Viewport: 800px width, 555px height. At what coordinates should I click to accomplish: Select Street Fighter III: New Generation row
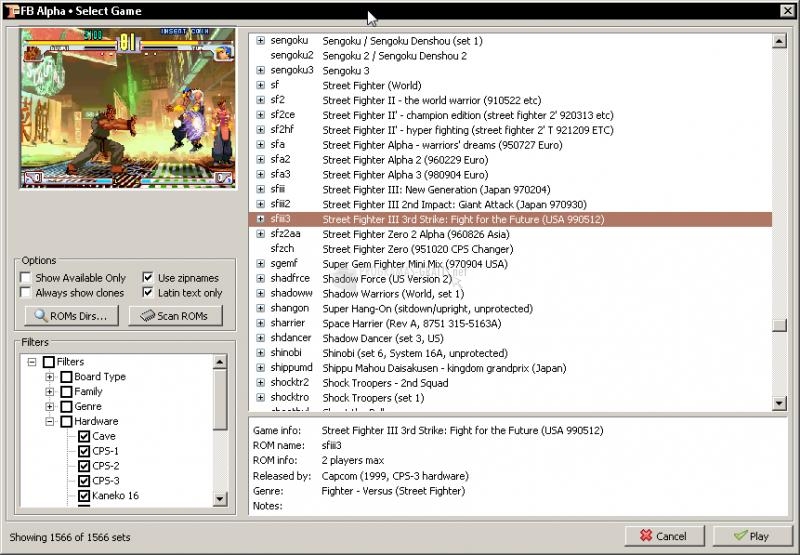tap(436, 189)
